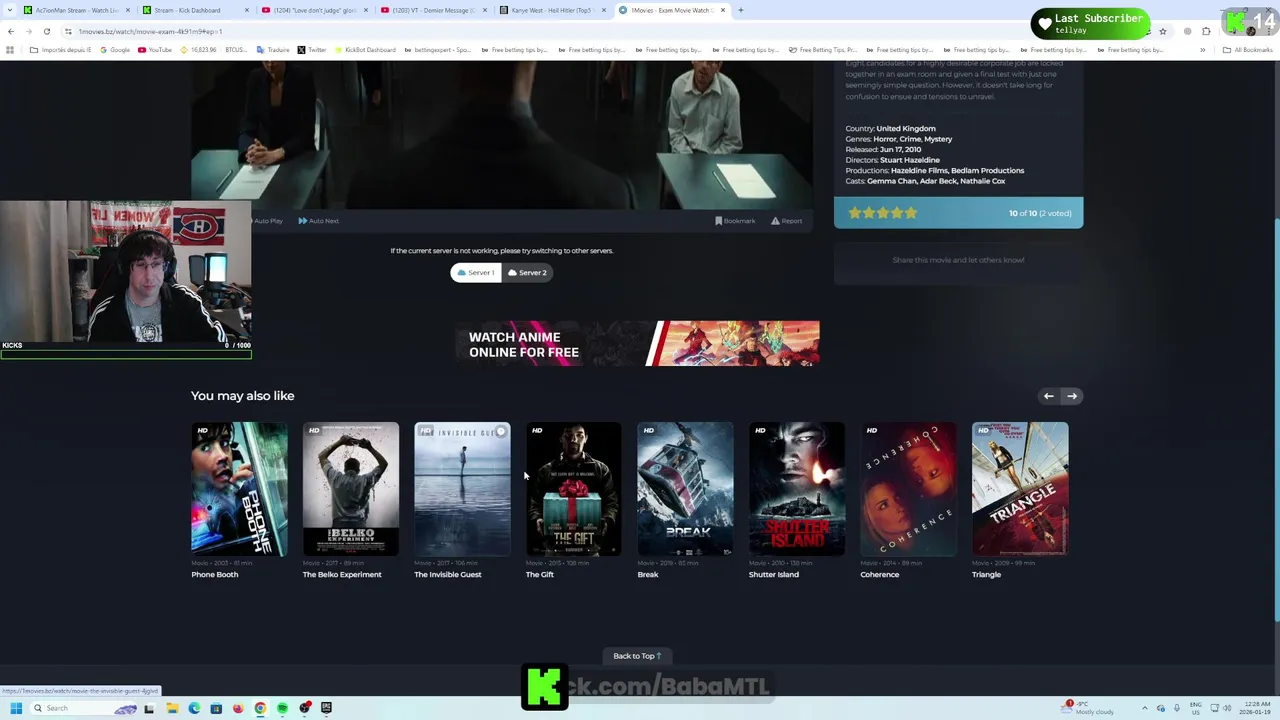The image size is (1280, 720).
Task: Open taskbar clock and date
Action: (1254, 708)
